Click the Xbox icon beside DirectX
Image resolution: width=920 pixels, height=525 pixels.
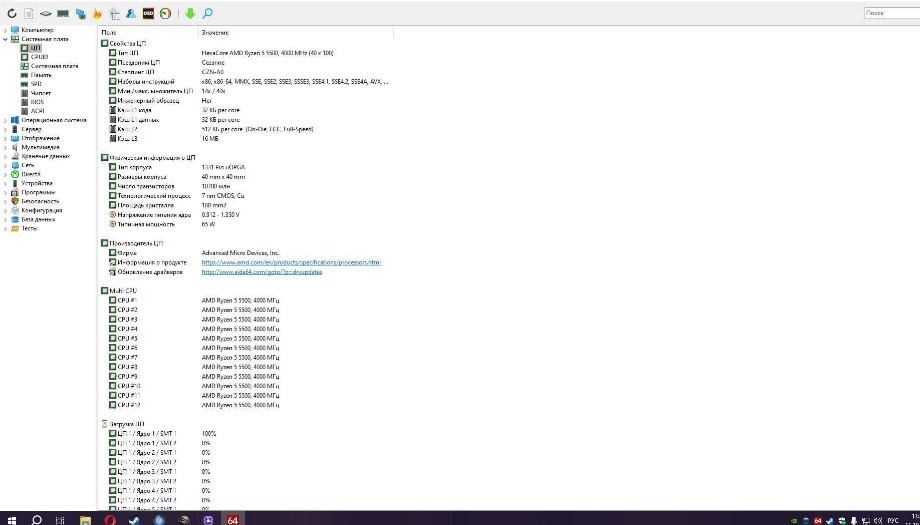(15, 174)
